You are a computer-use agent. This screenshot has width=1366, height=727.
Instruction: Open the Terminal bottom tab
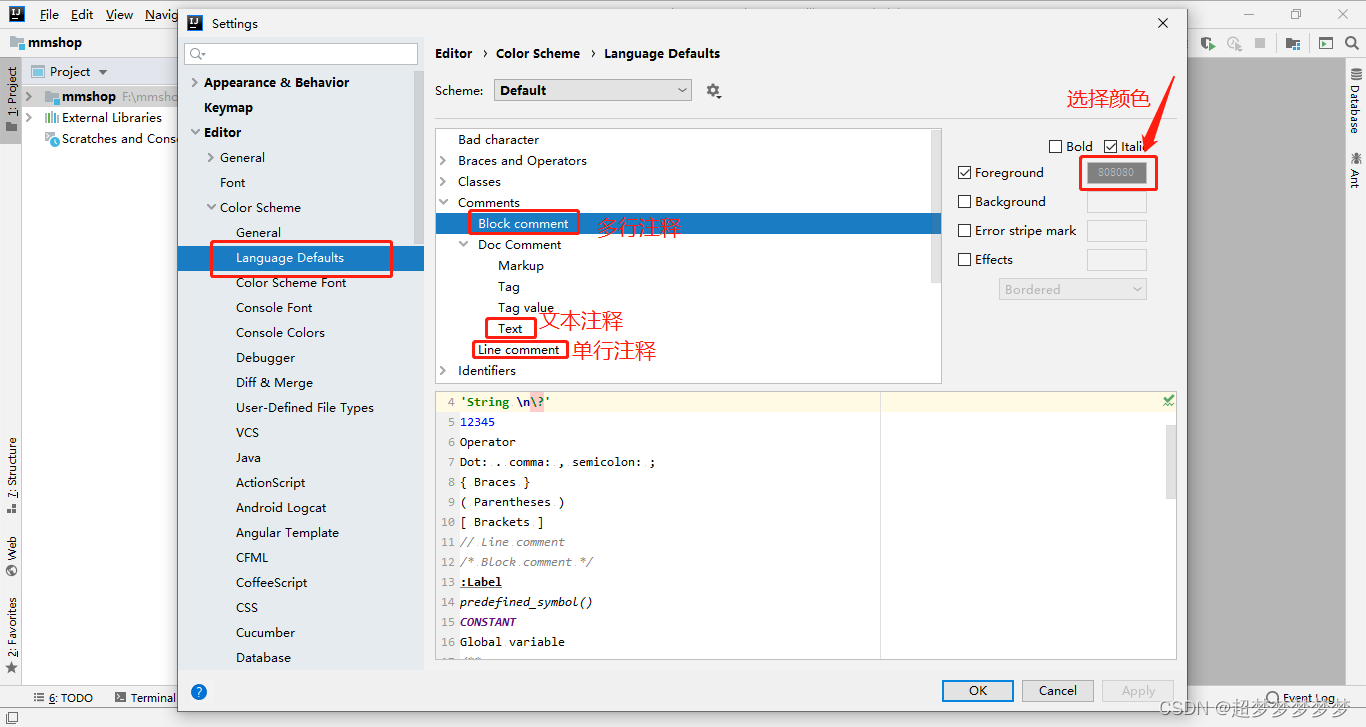point(146,698)
